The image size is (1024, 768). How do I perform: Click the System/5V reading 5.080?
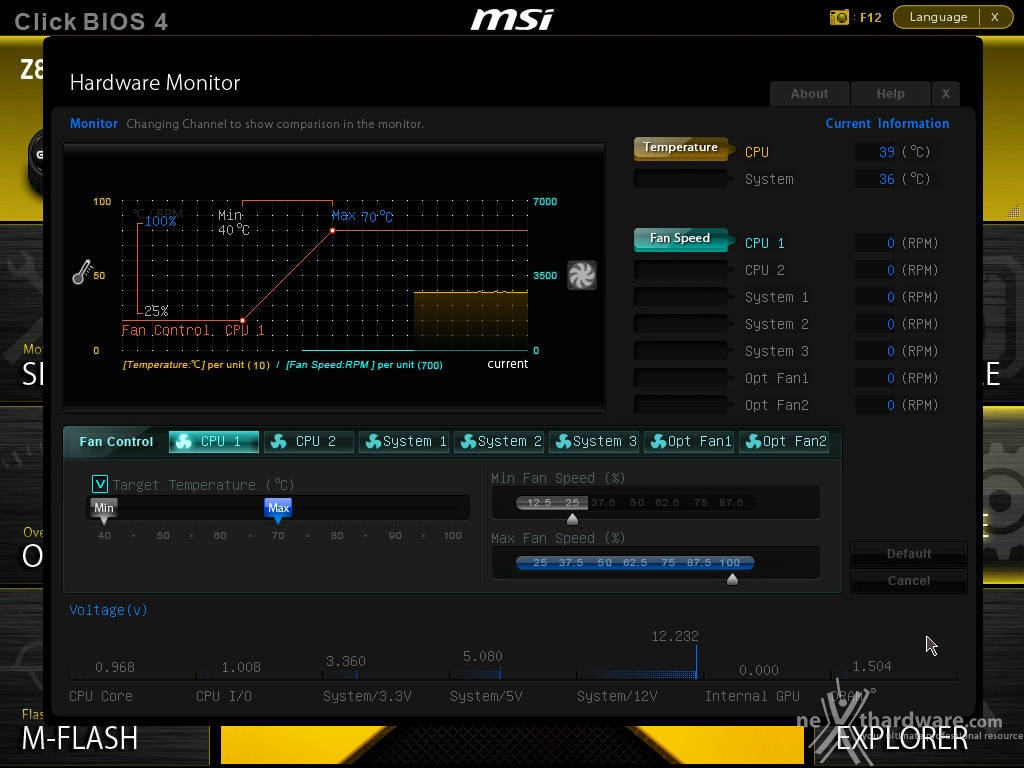pos(483,656)
